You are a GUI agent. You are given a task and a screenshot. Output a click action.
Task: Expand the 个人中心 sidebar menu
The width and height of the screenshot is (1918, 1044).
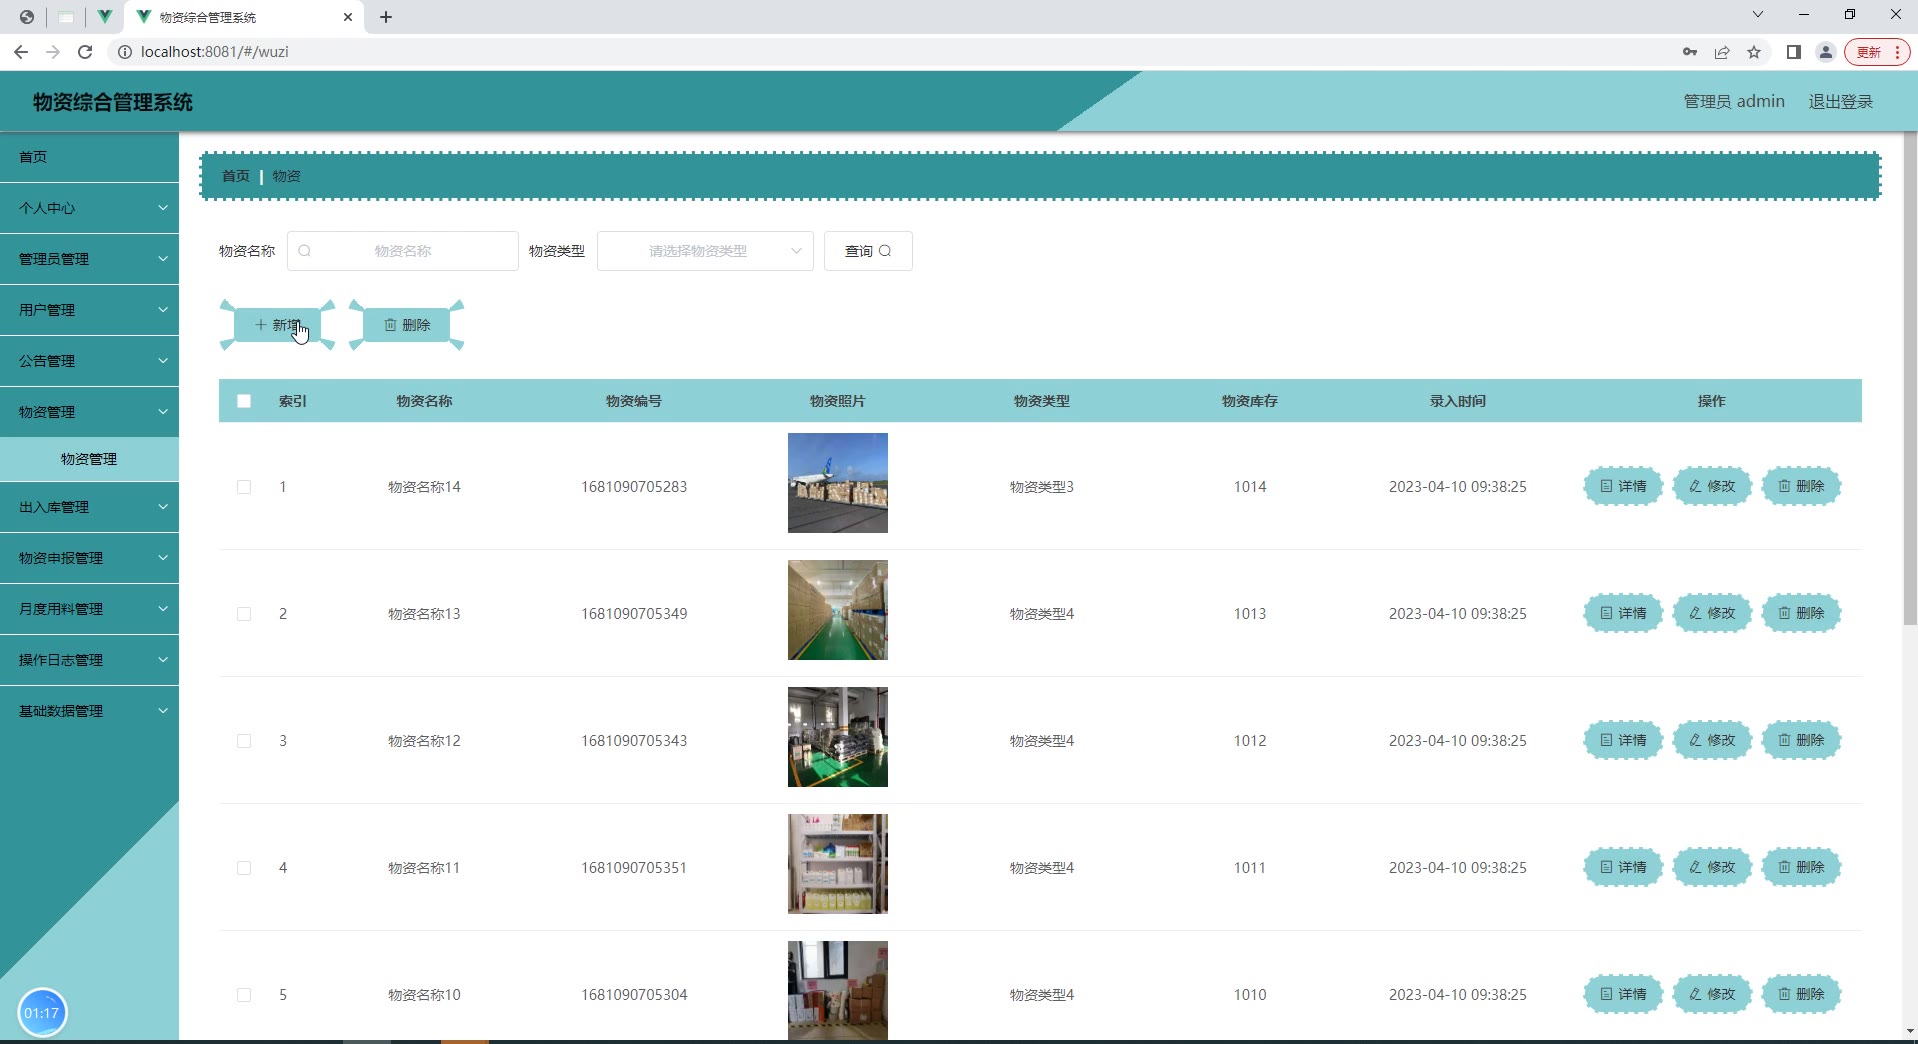(89, 208)
